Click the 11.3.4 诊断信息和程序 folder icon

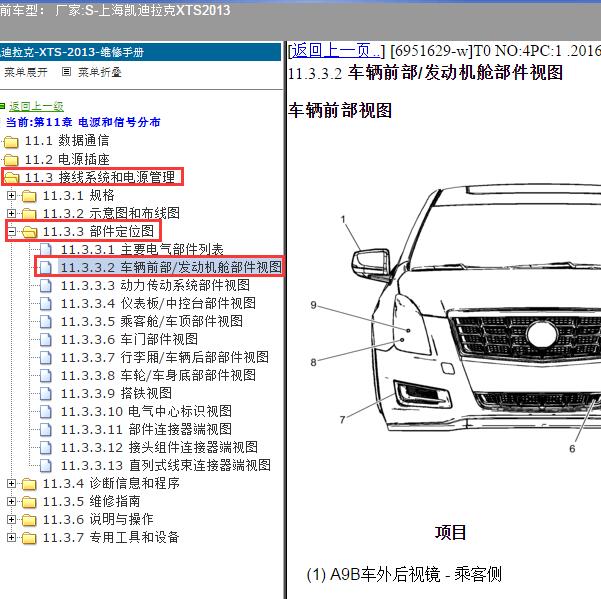pyautogui.click(x=29, y=484)
